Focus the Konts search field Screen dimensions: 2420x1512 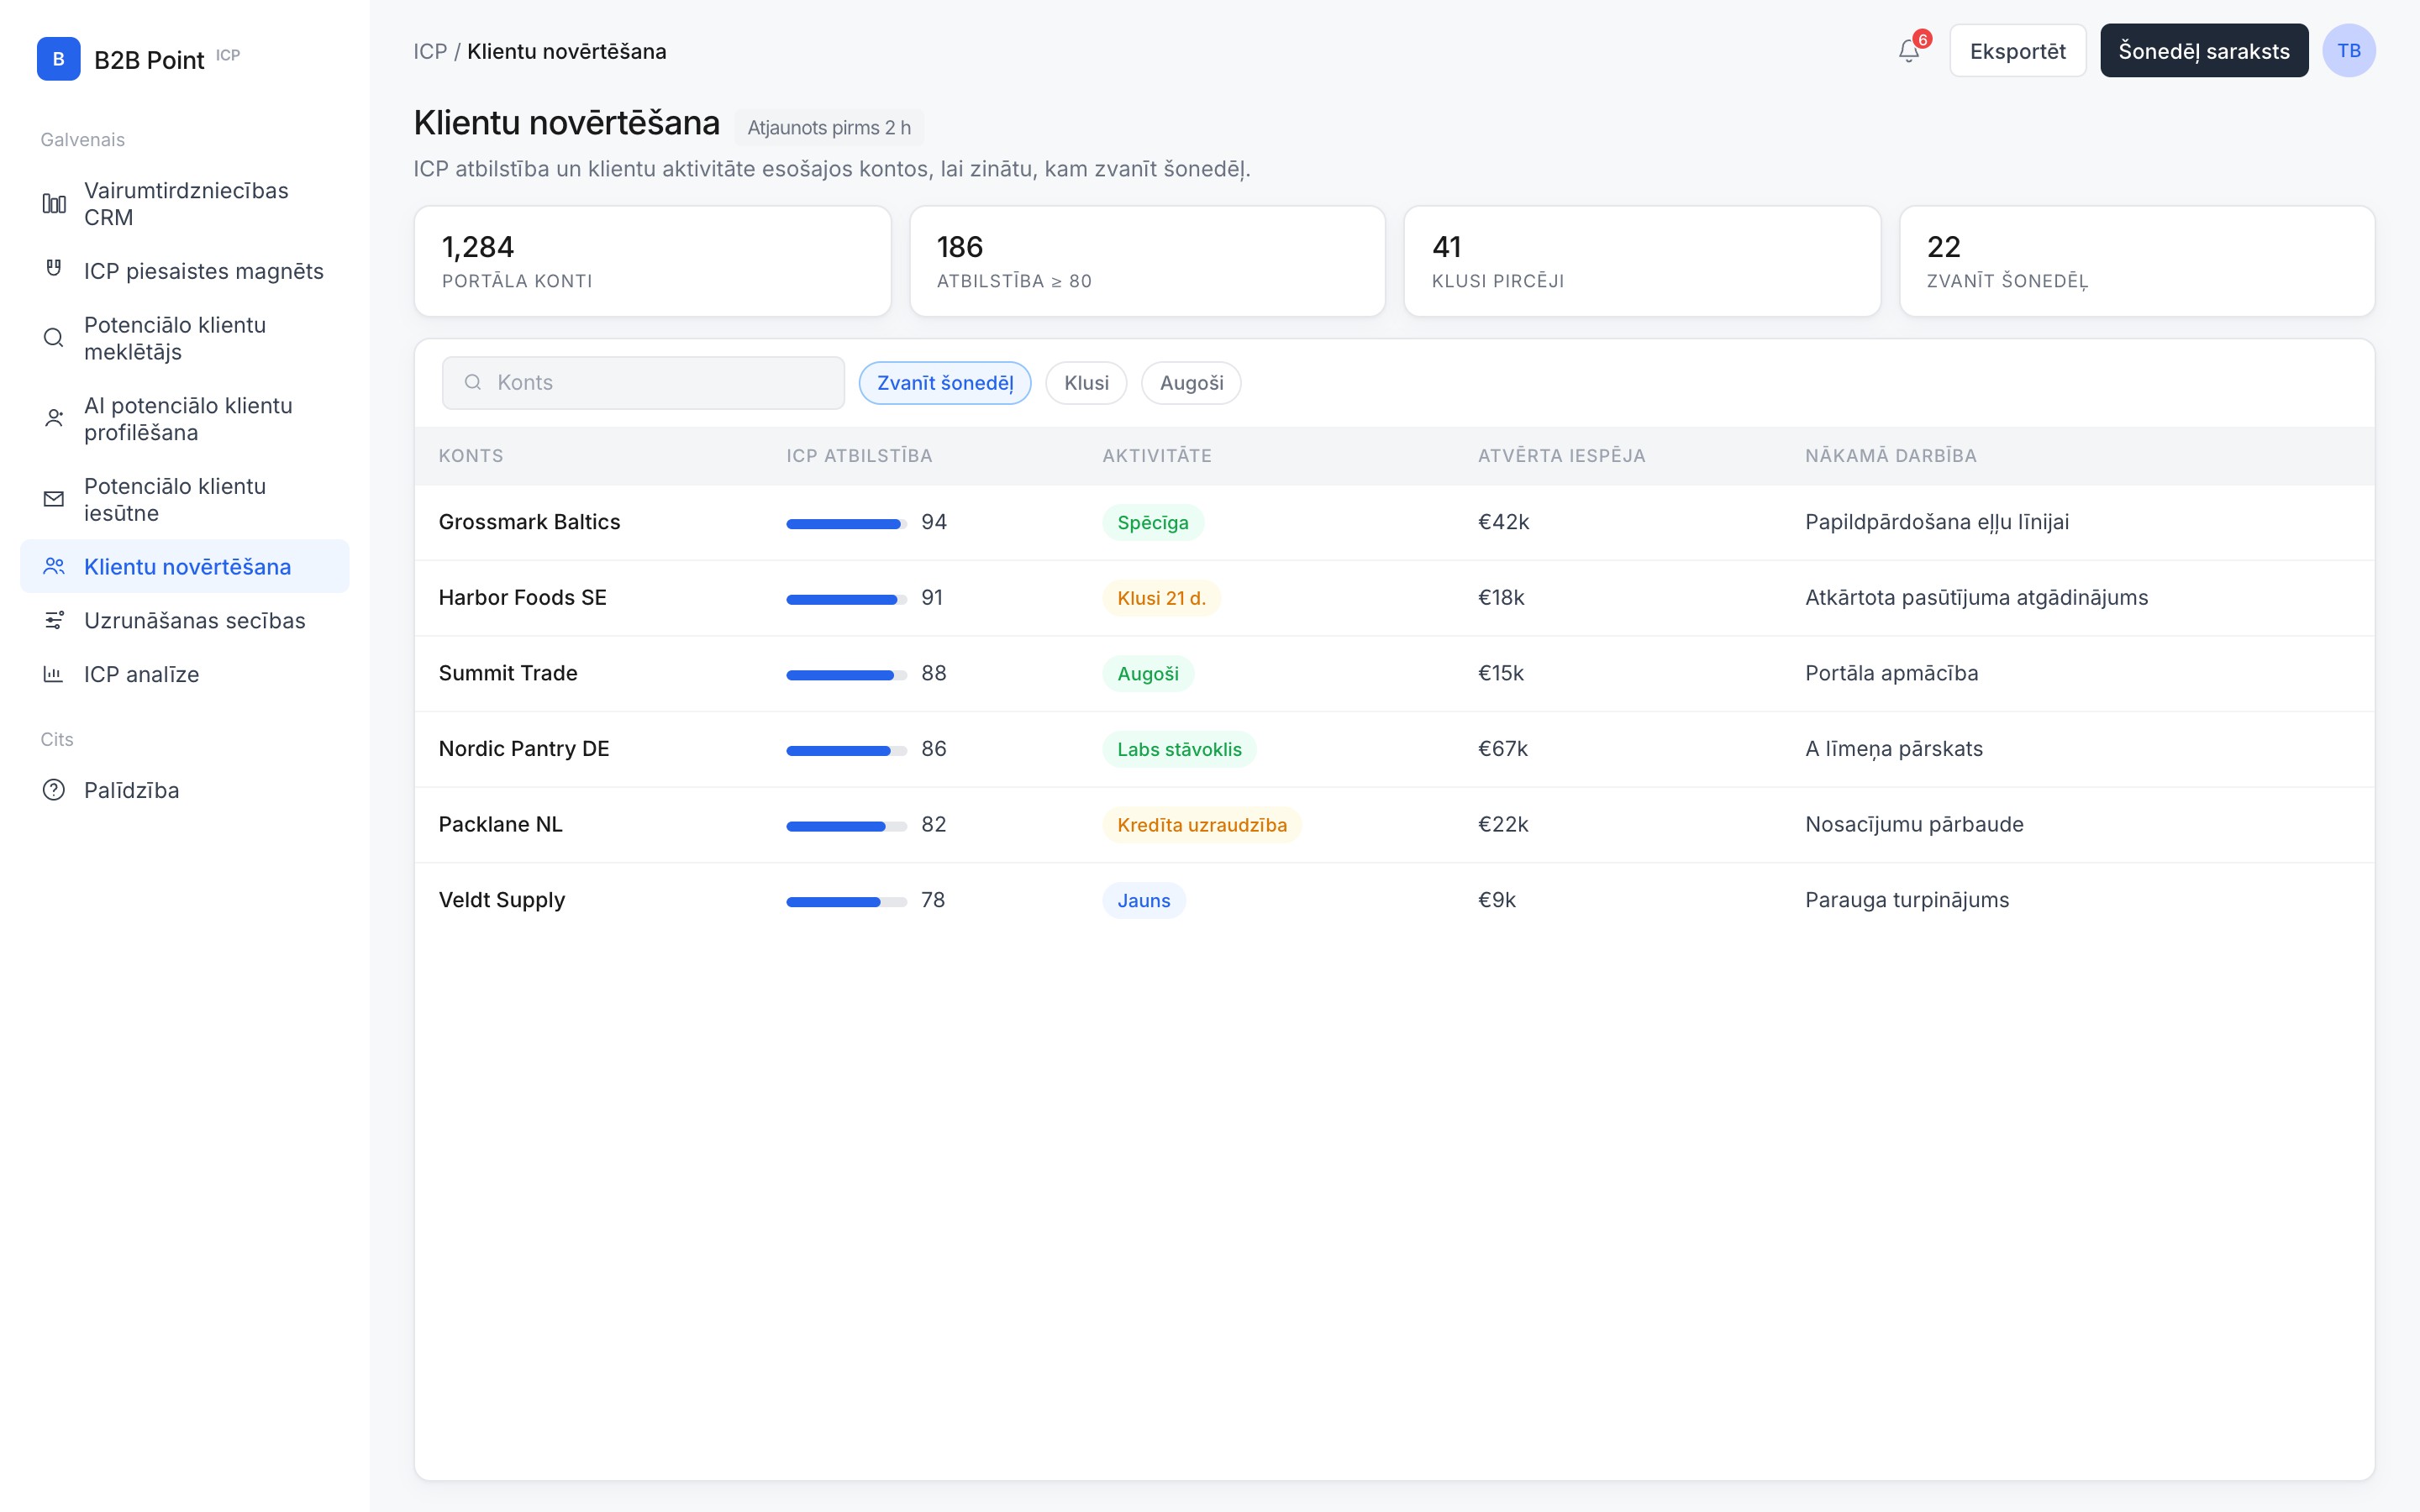(643, 382)
